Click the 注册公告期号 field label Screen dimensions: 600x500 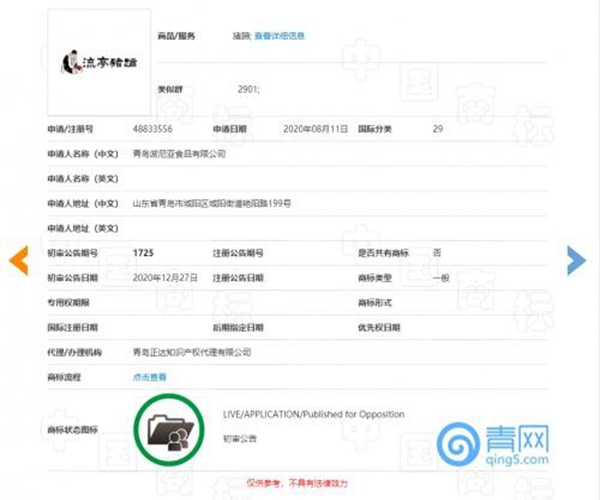[238, 253]
